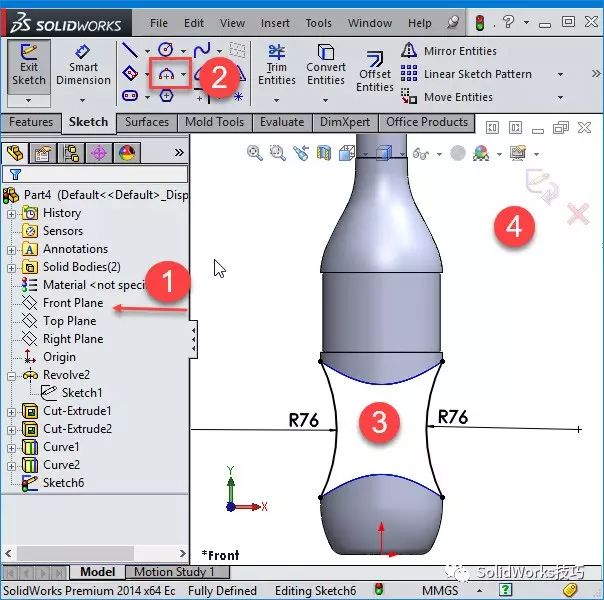Select the Circle sketch tool
Viewport: 604px width, 600px height.
click(166, 50)
